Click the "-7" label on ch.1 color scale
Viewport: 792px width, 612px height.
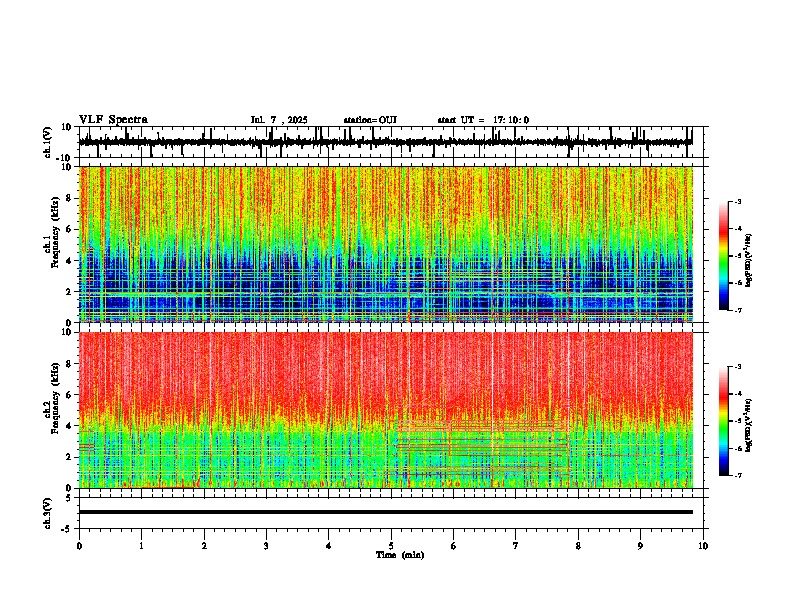[738, 310]
